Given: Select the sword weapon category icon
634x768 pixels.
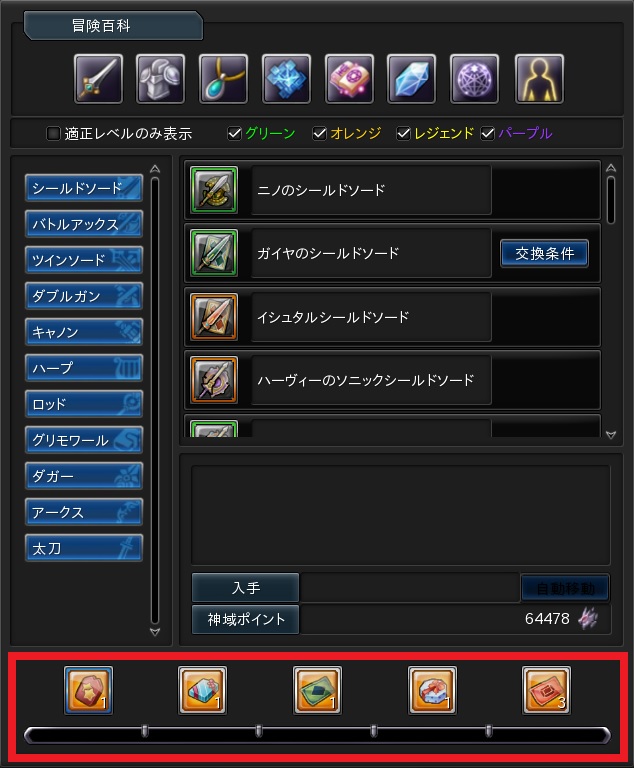Looking at the screenshot, I should [98, 79].
